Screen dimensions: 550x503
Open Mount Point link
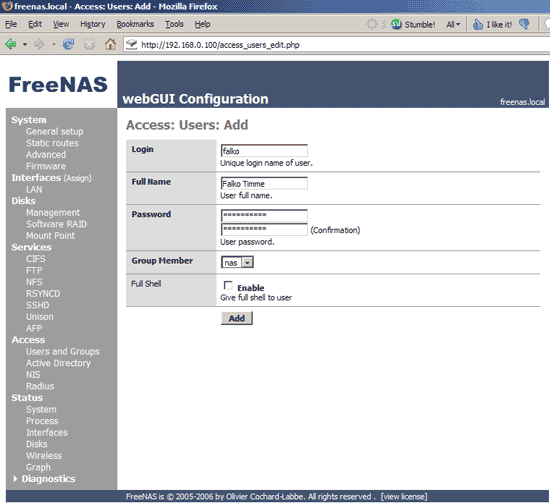coord(50,236)
